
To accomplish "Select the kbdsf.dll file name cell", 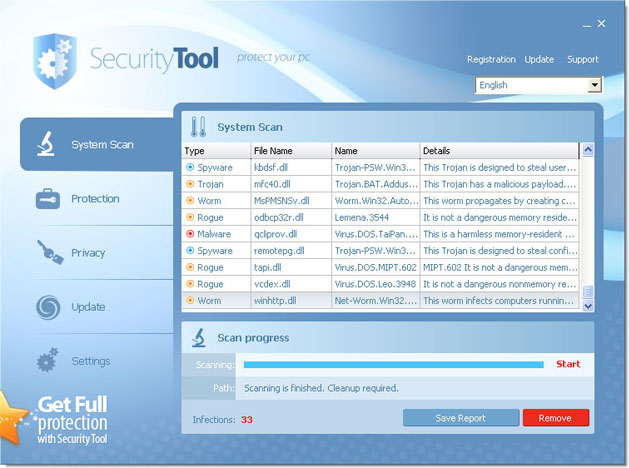I will (x=291, y=167).
